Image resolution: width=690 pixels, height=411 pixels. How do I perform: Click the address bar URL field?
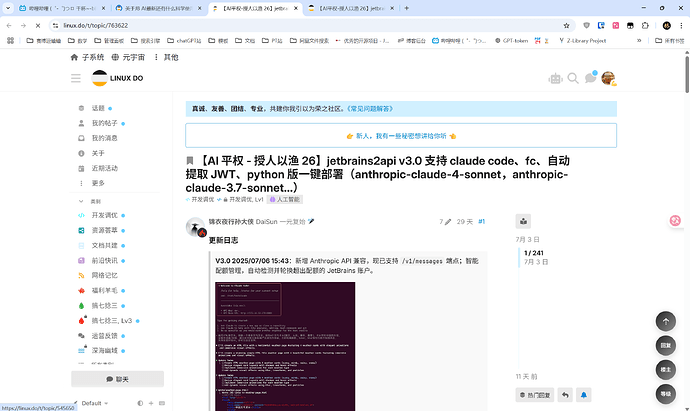pos(308,26)
